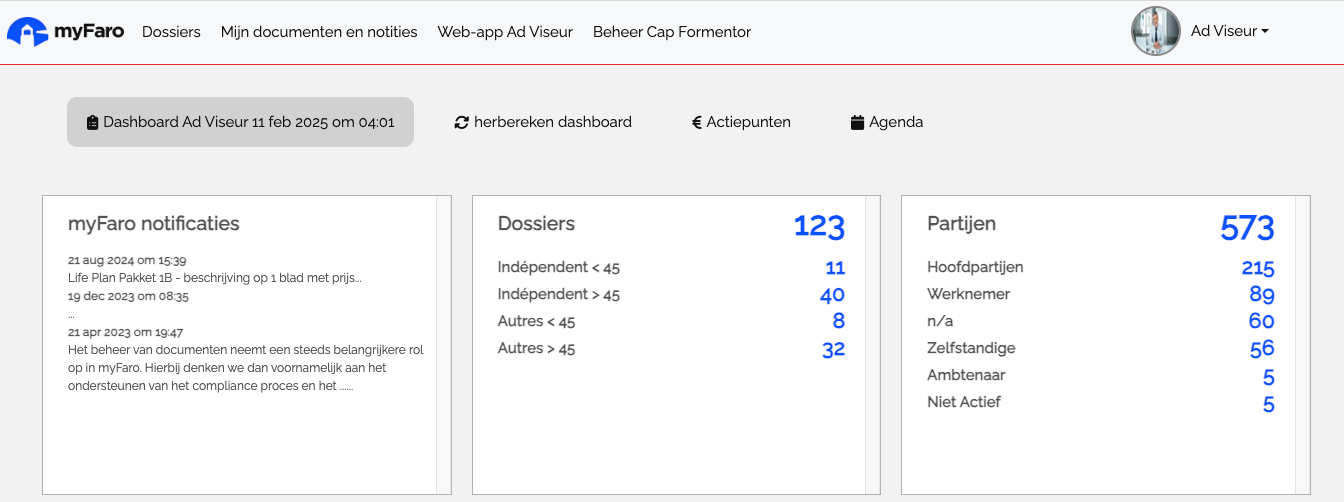The image size is (1344, 502).
Task: Click the clipboard icon on the Dashboard button
Action: pos(92,123)
